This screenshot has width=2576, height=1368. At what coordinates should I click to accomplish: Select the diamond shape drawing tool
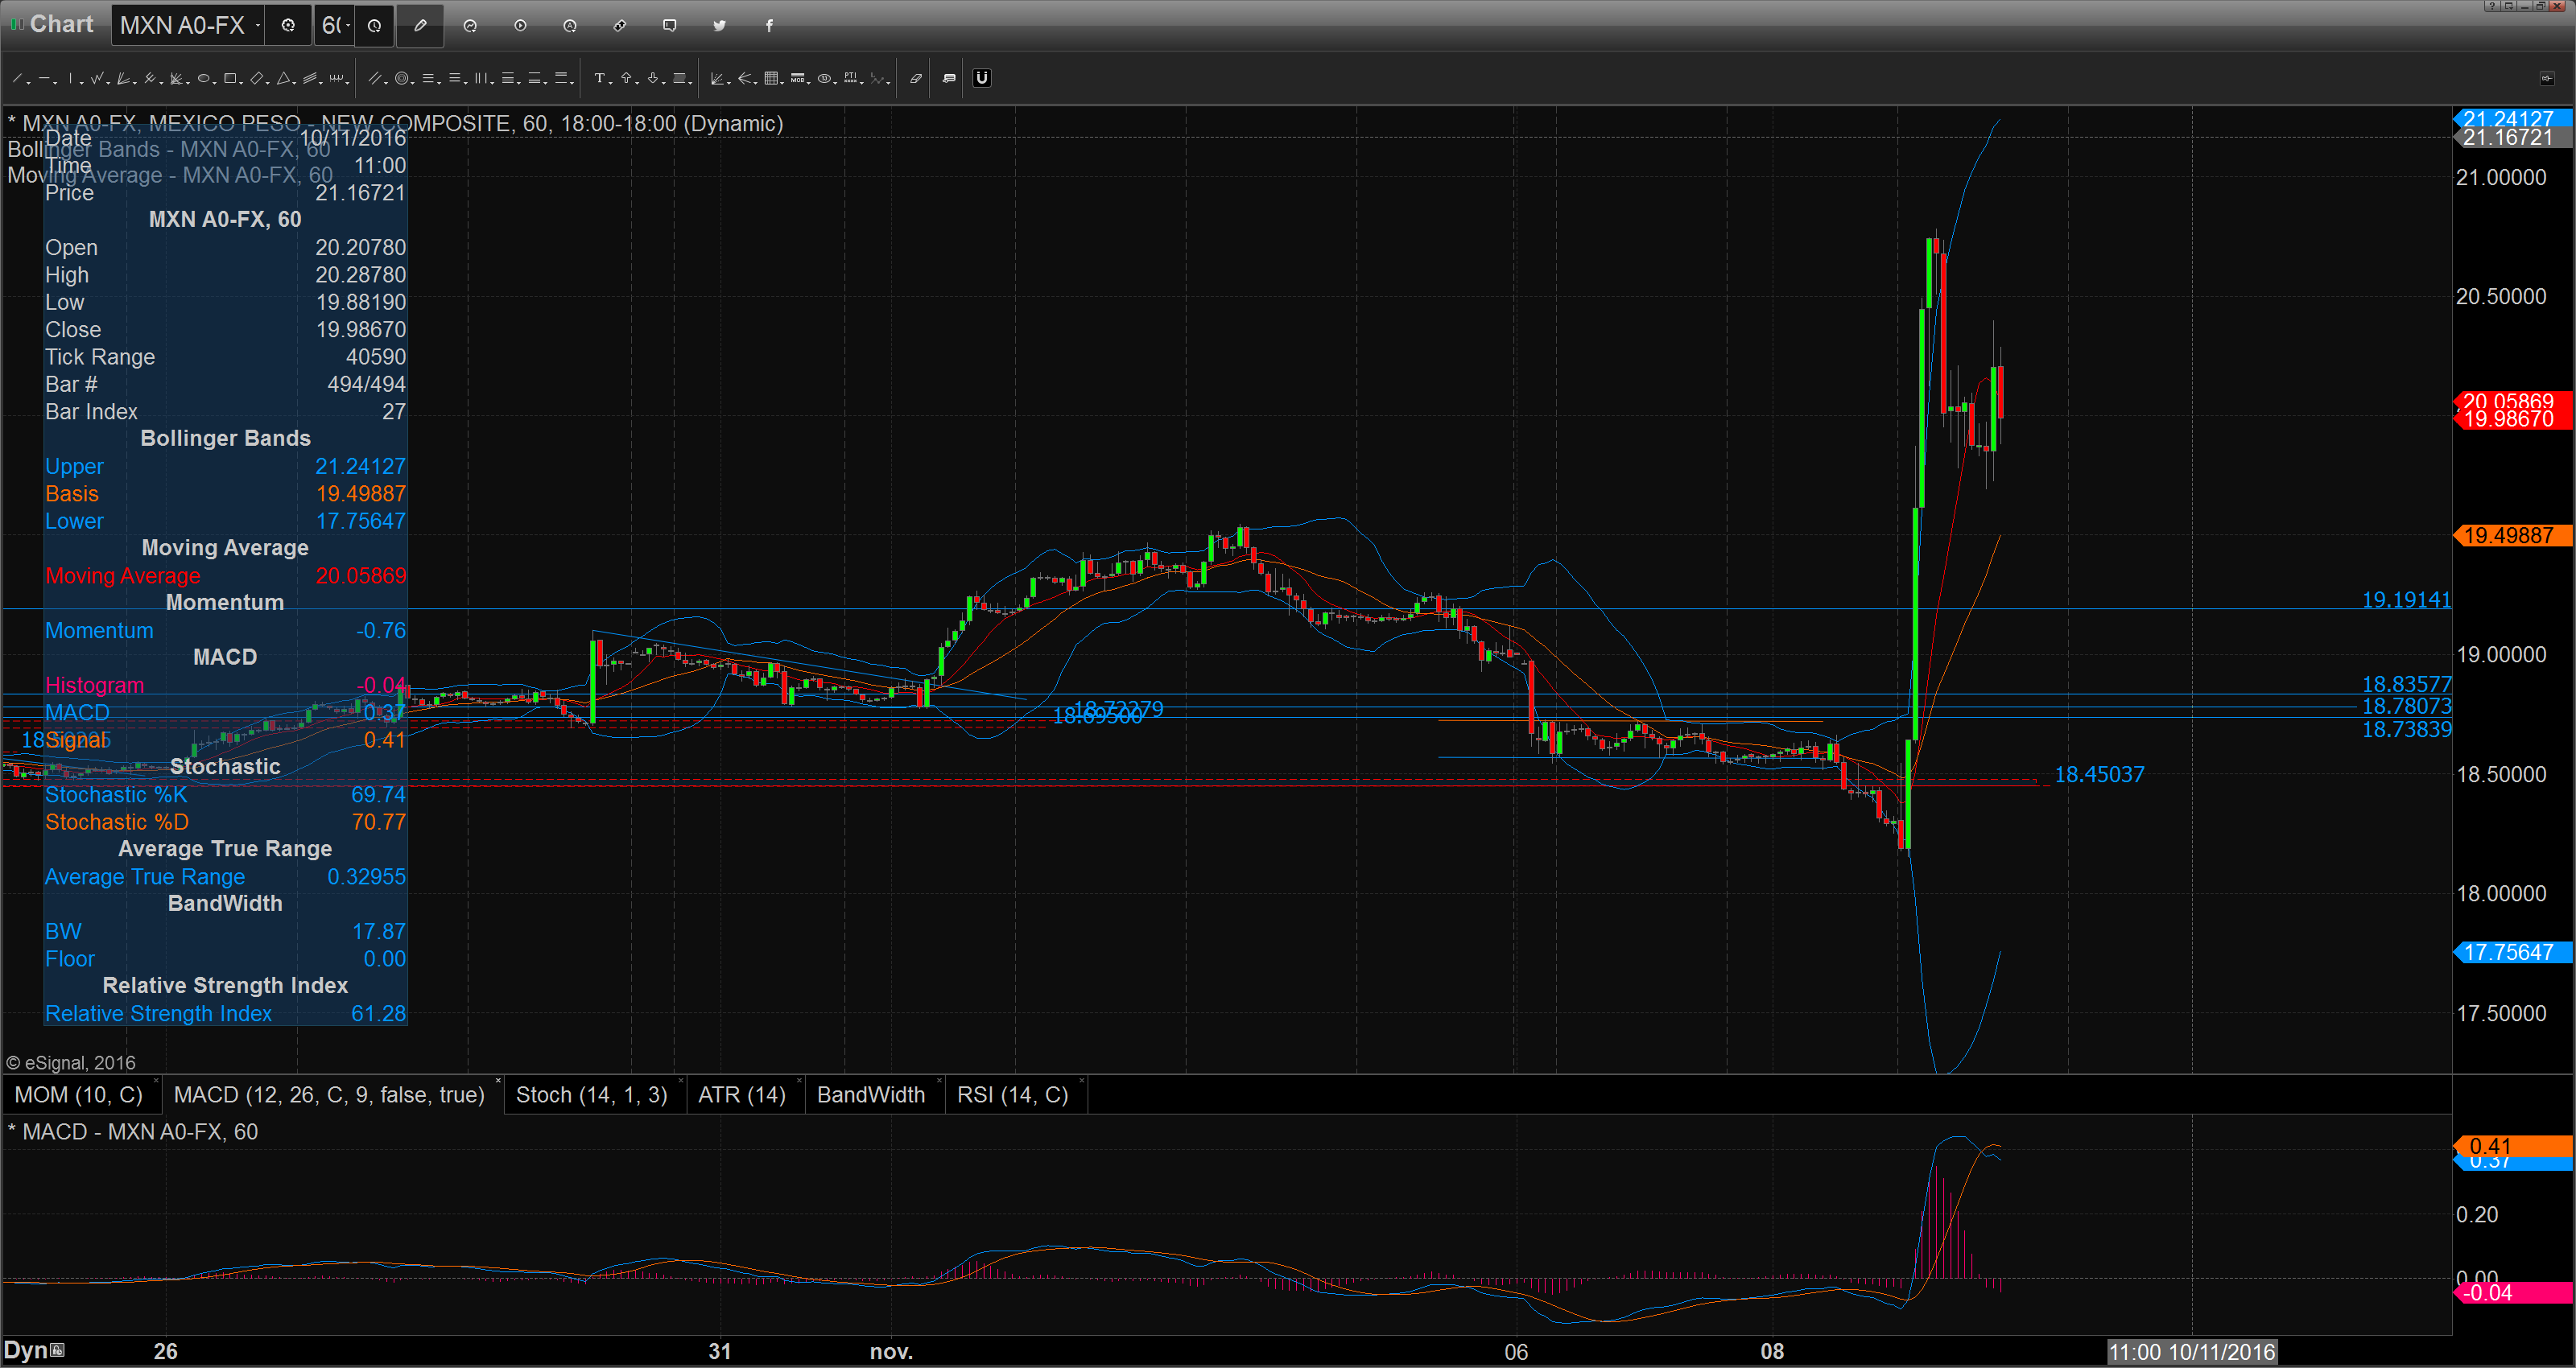(x=257, y=78)
